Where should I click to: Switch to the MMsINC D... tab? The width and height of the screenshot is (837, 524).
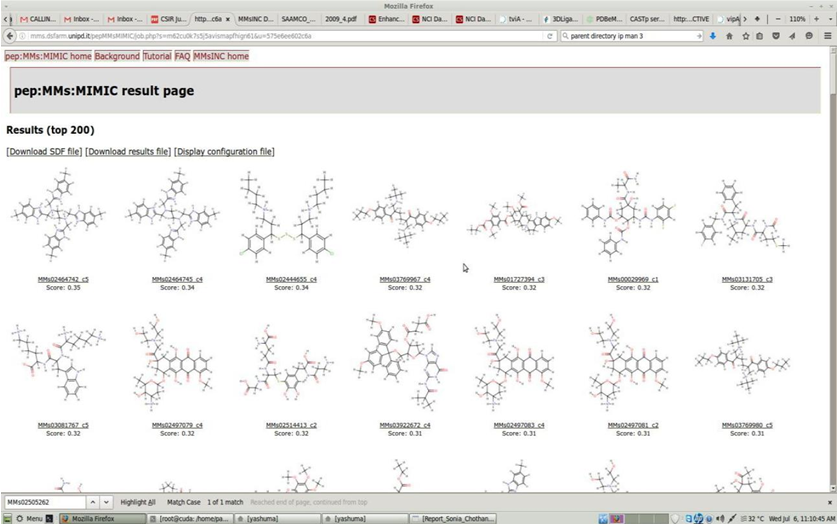coord(255,19)
